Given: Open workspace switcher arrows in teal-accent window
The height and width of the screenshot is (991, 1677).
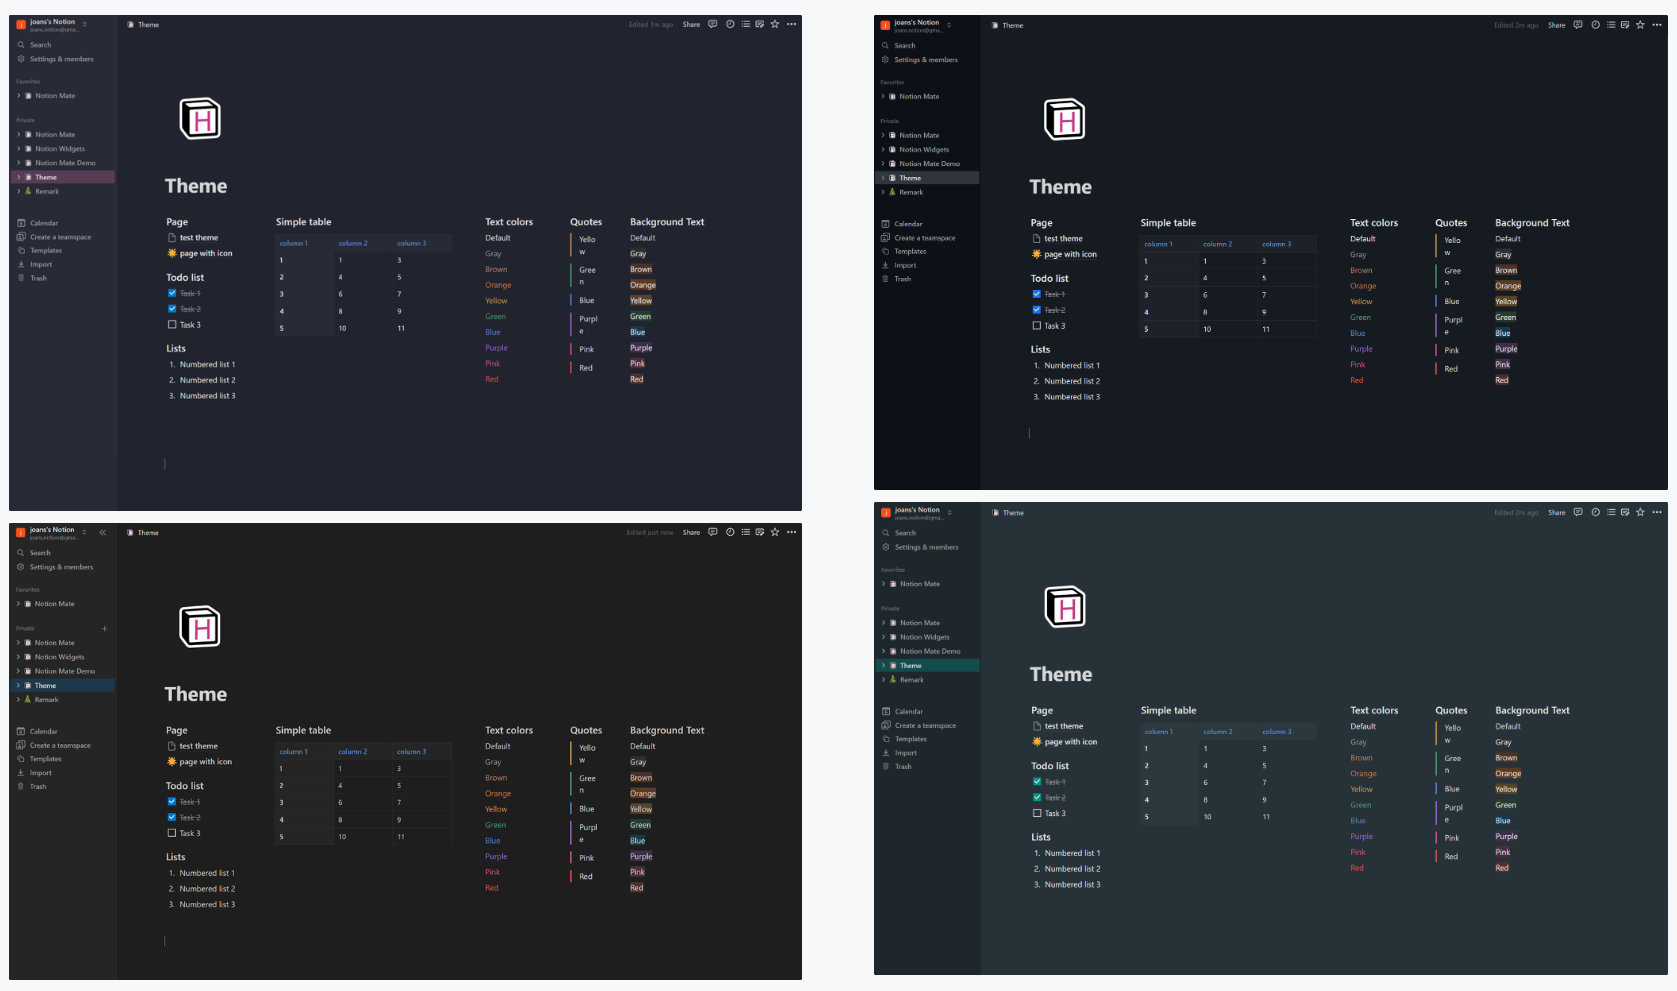Looking at the screenshot, I should click(x=949, y=512).
